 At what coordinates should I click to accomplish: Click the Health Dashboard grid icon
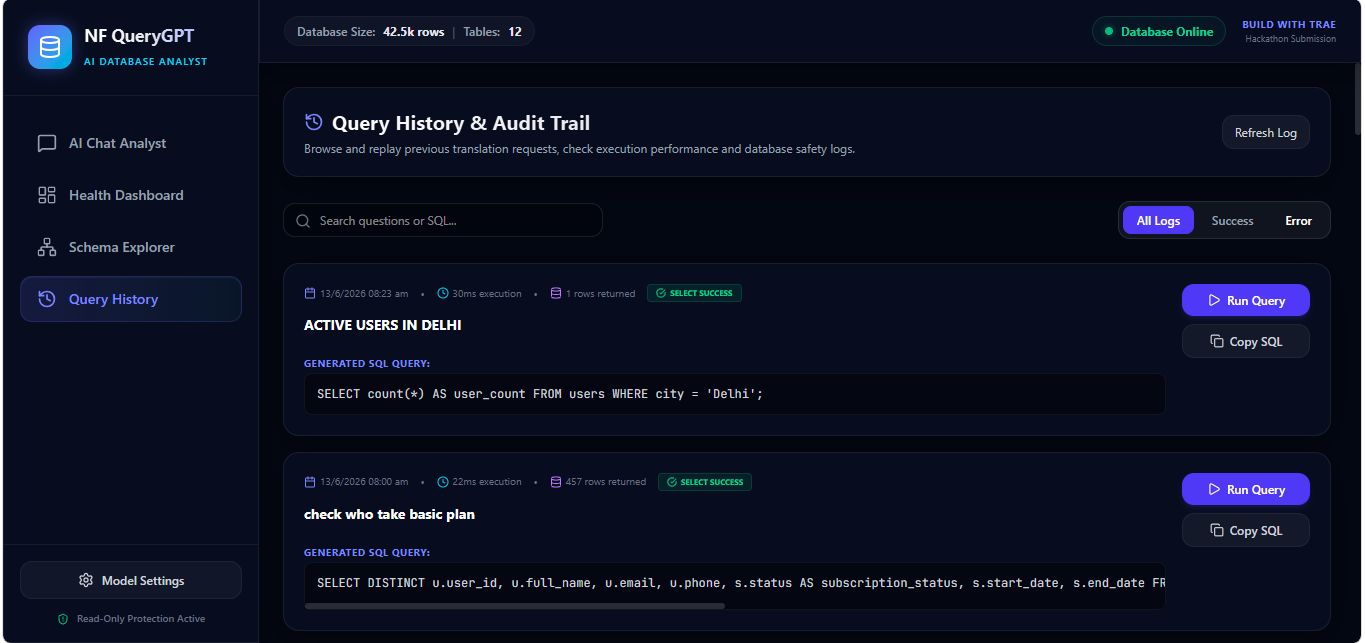pyautogui.click(x=47, y=195)
